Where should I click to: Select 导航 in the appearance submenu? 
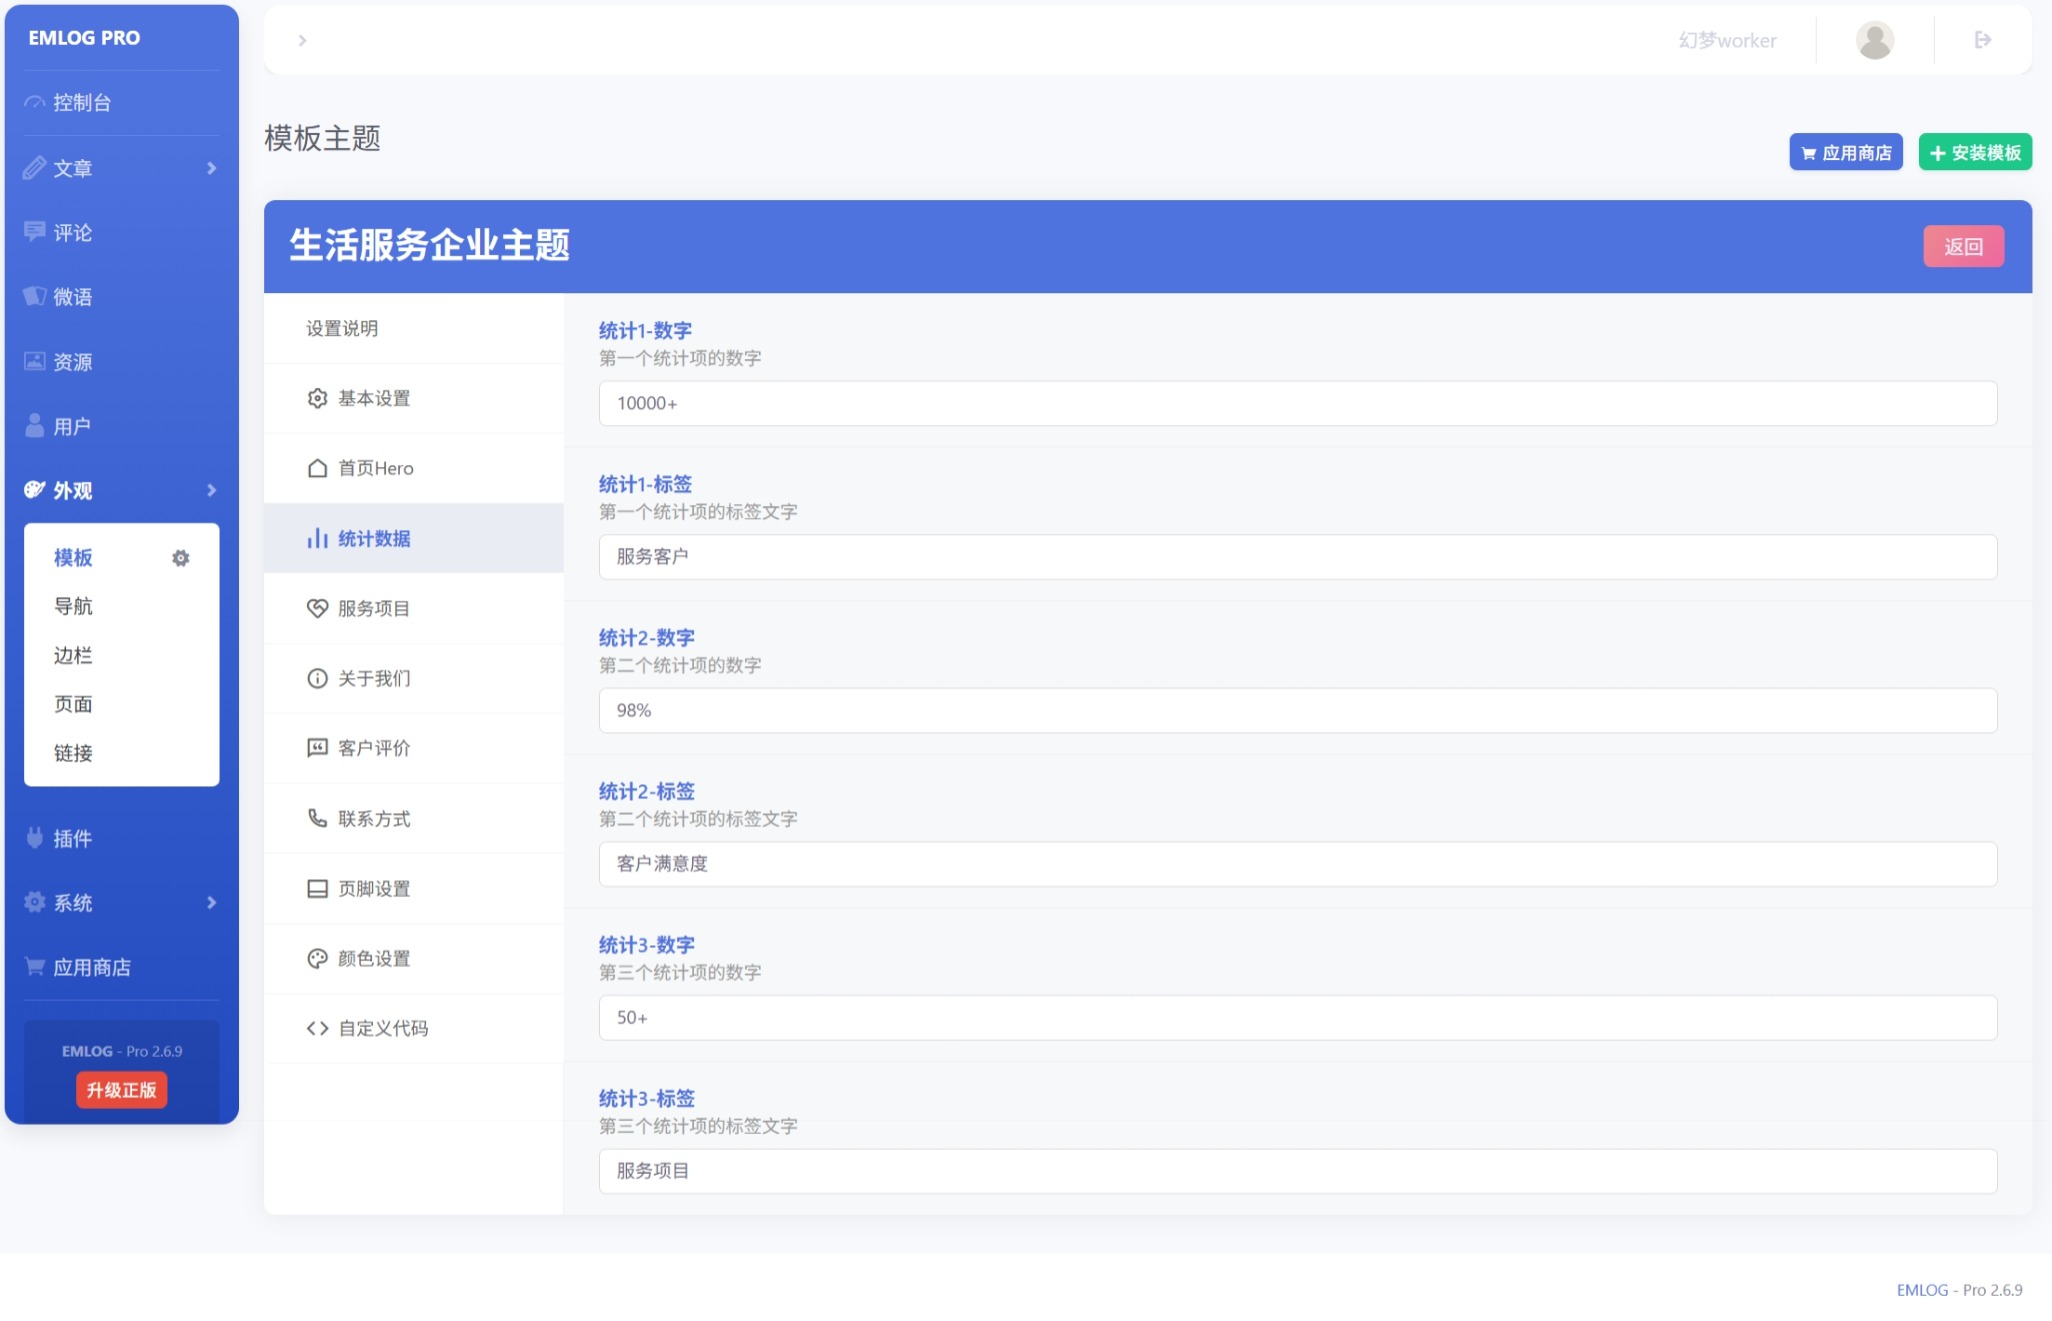click(73, 606)
